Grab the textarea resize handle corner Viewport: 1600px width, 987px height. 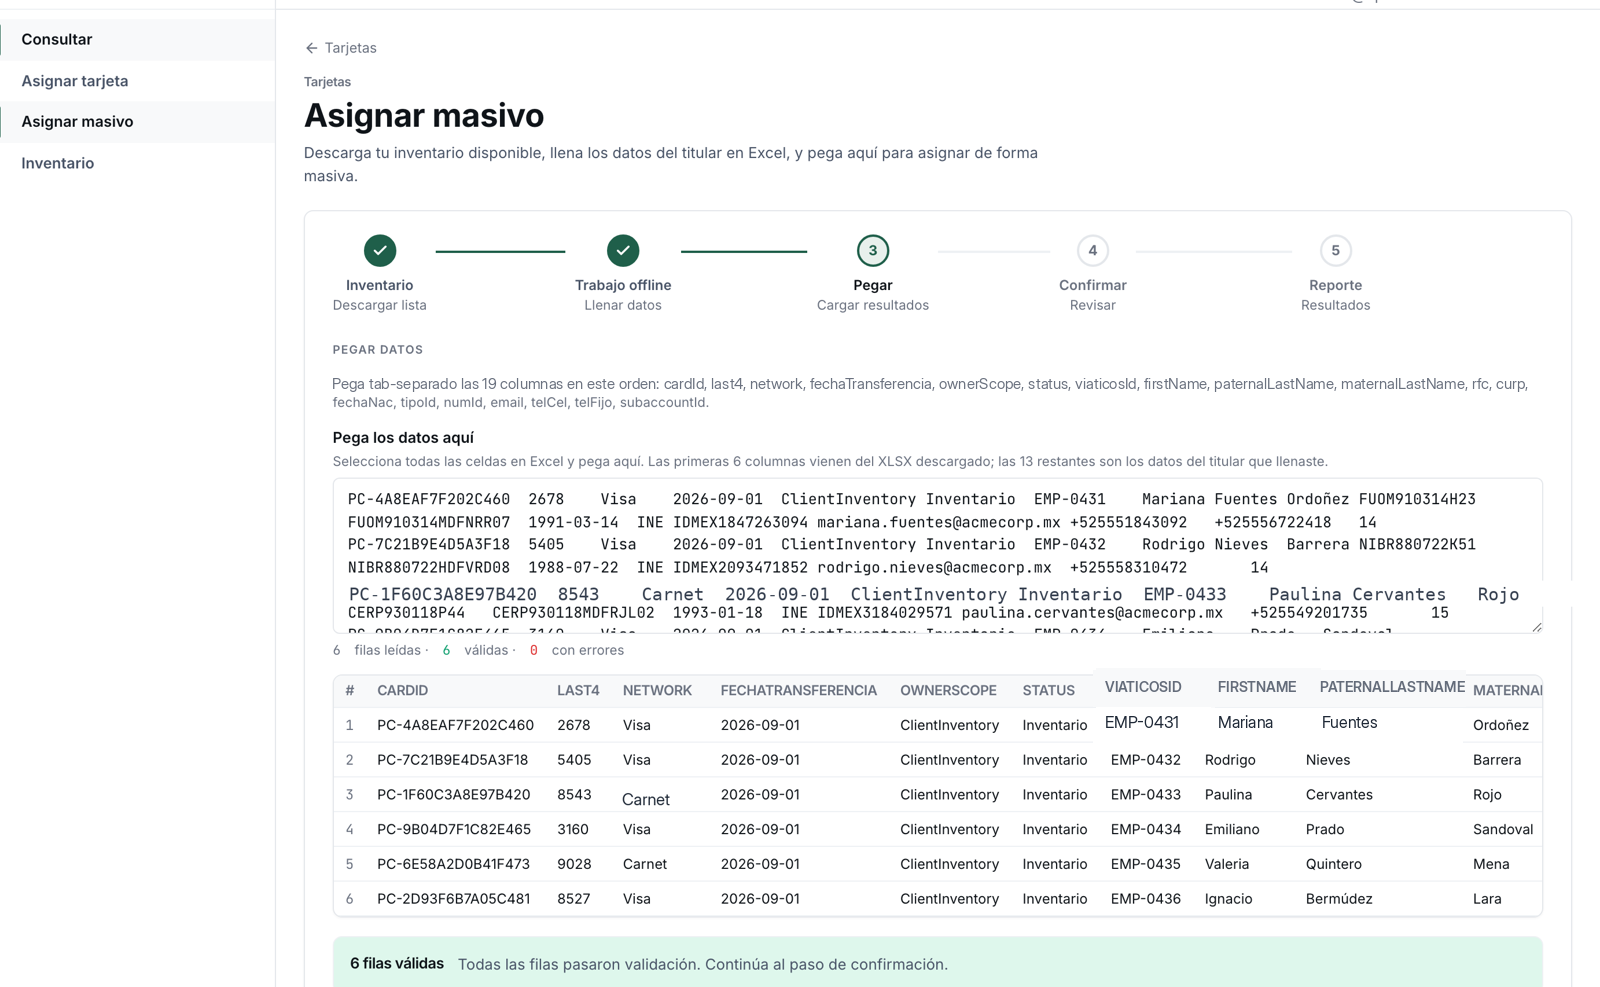pos(1536,627)
